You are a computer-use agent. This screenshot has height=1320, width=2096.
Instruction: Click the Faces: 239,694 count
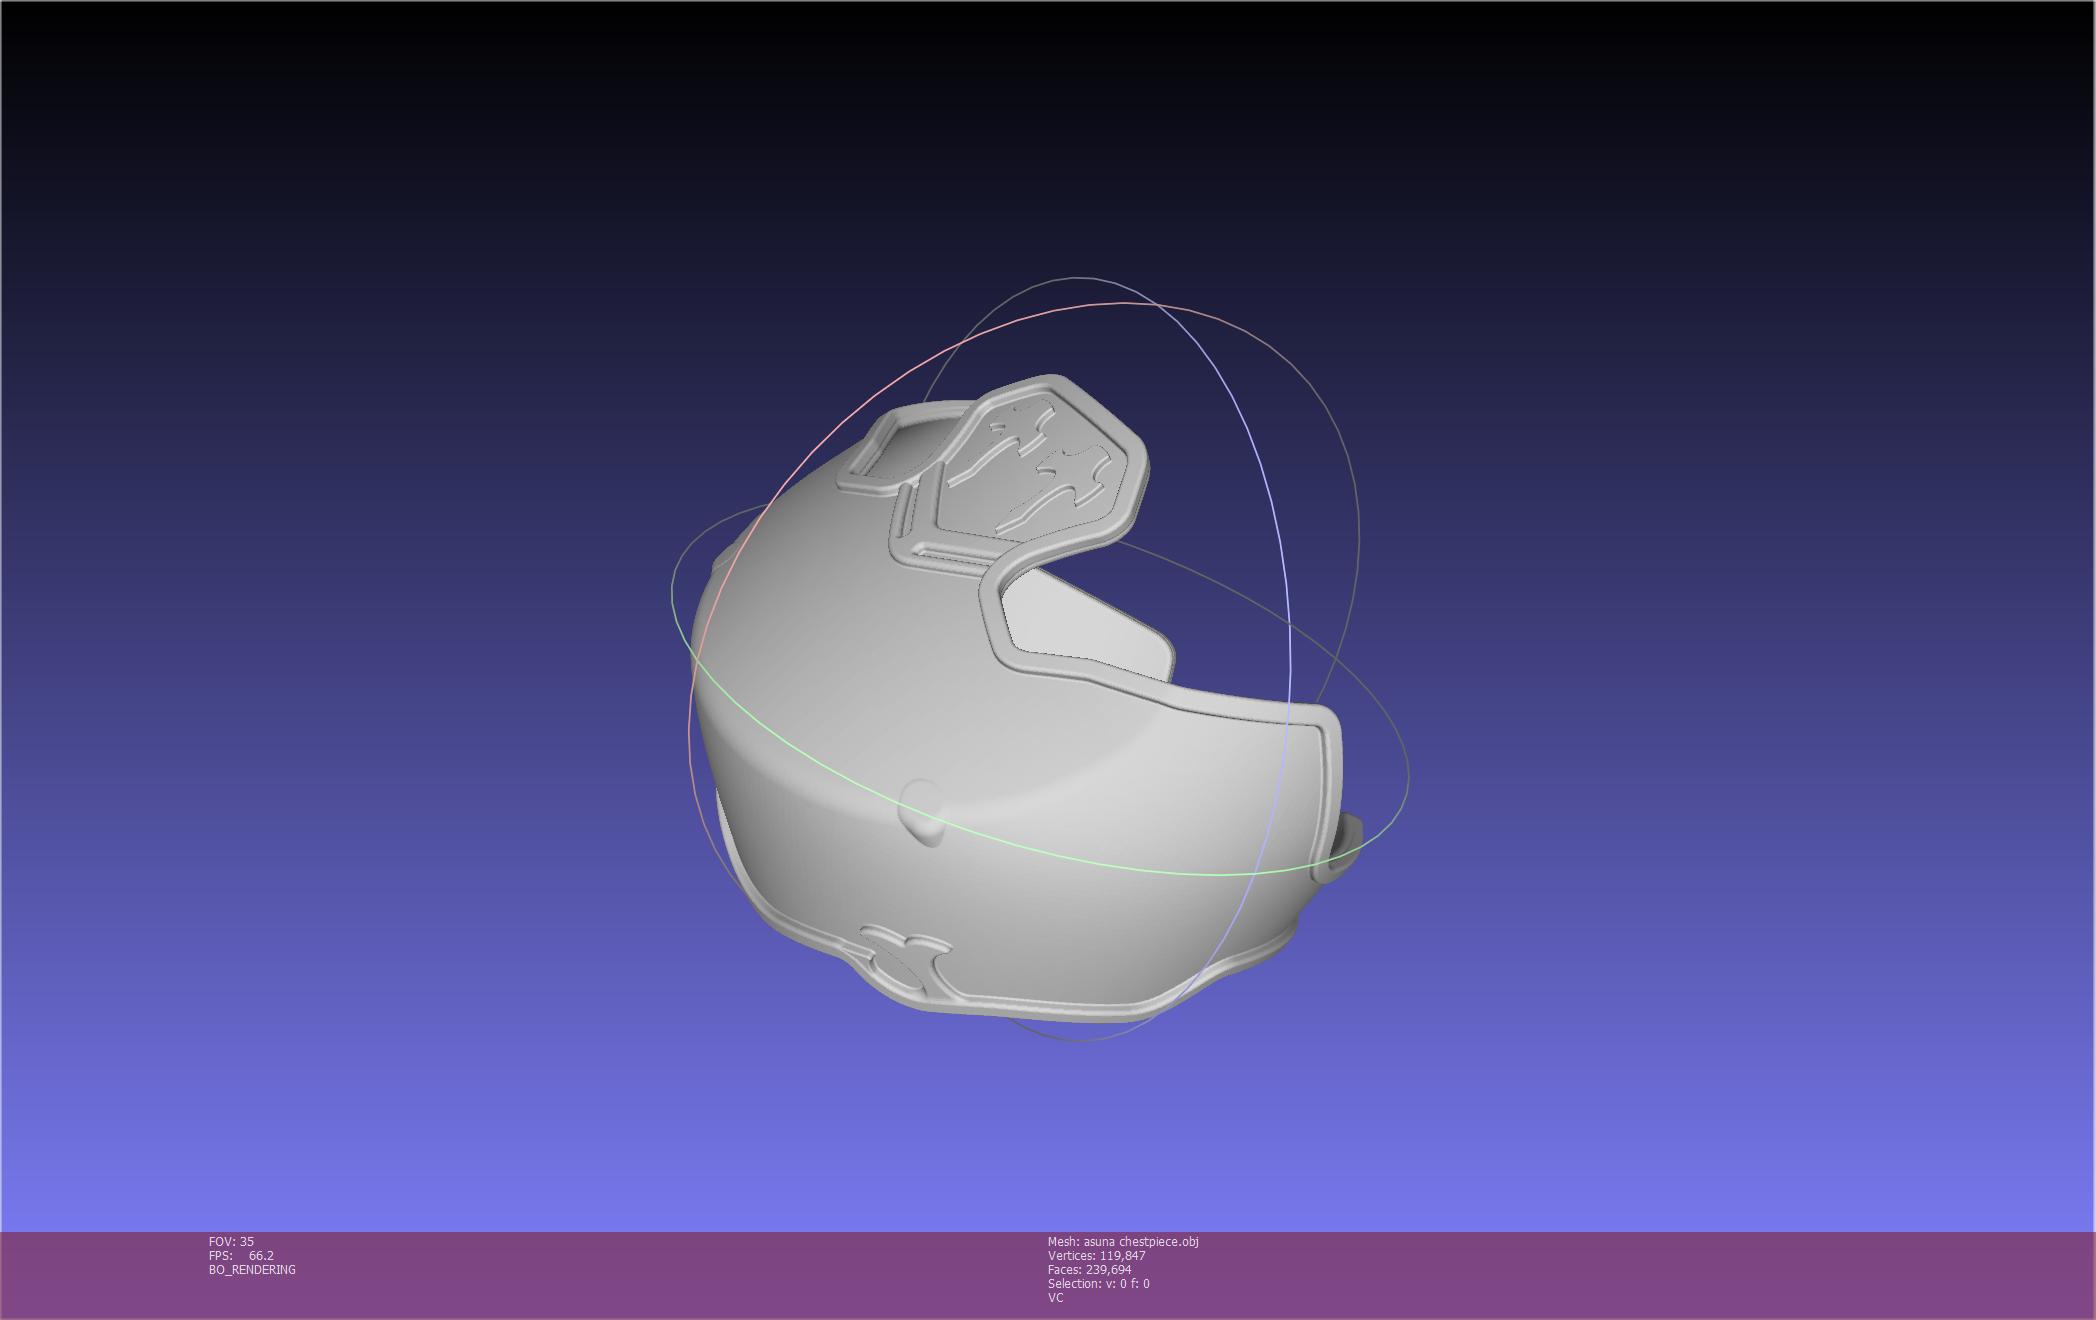coord(1089,1269)
